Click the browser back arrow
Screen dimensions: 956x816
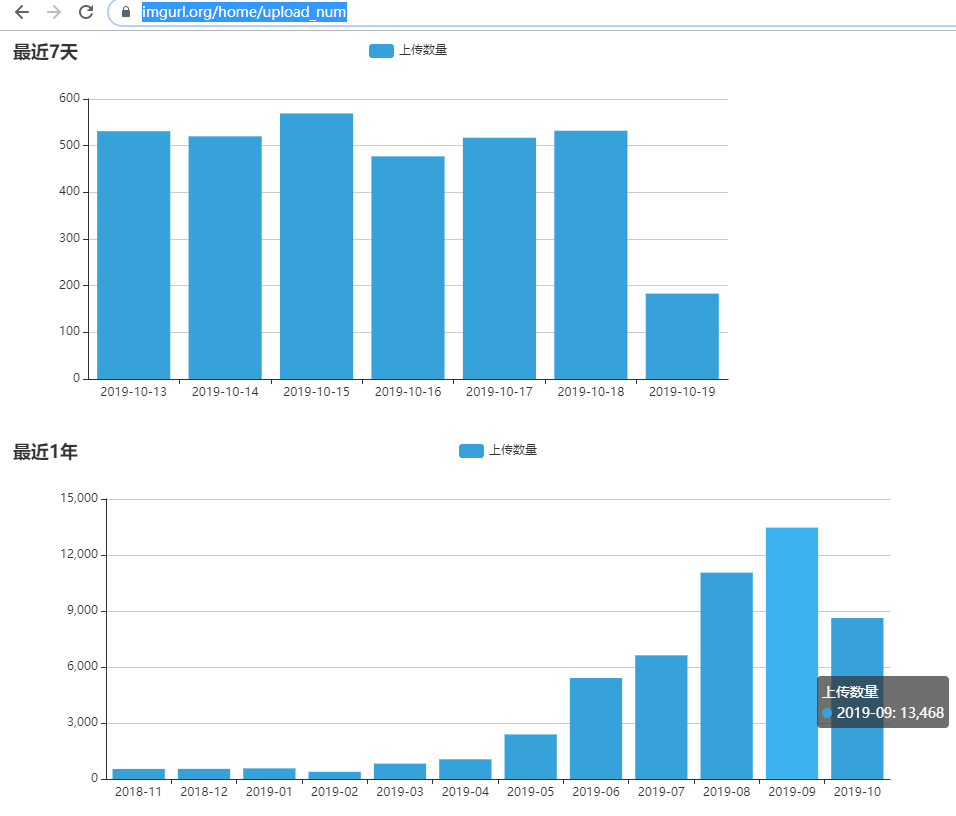pos(21,12)
